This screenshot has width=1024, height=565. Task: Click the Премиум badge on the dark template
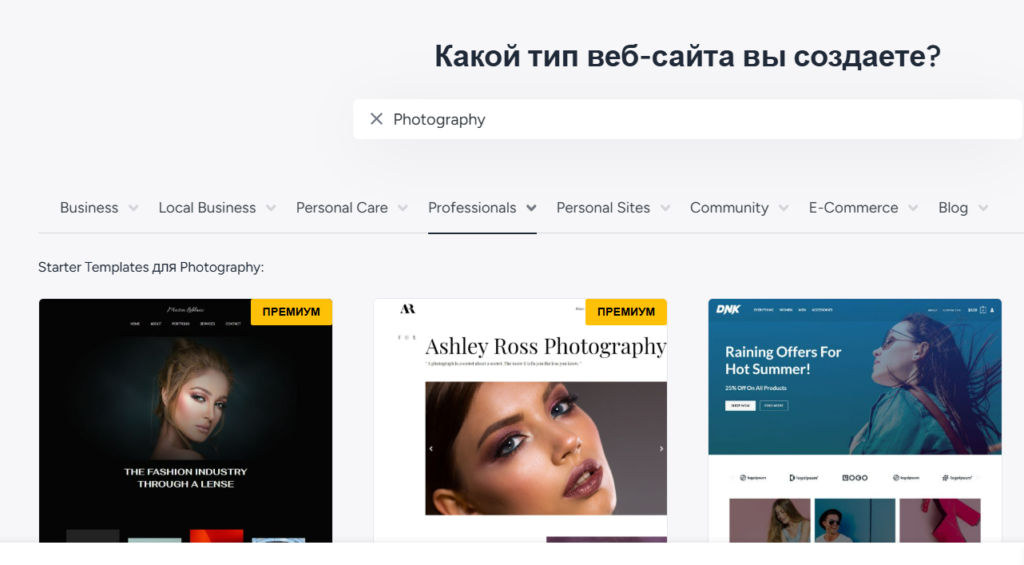[291, 312]
